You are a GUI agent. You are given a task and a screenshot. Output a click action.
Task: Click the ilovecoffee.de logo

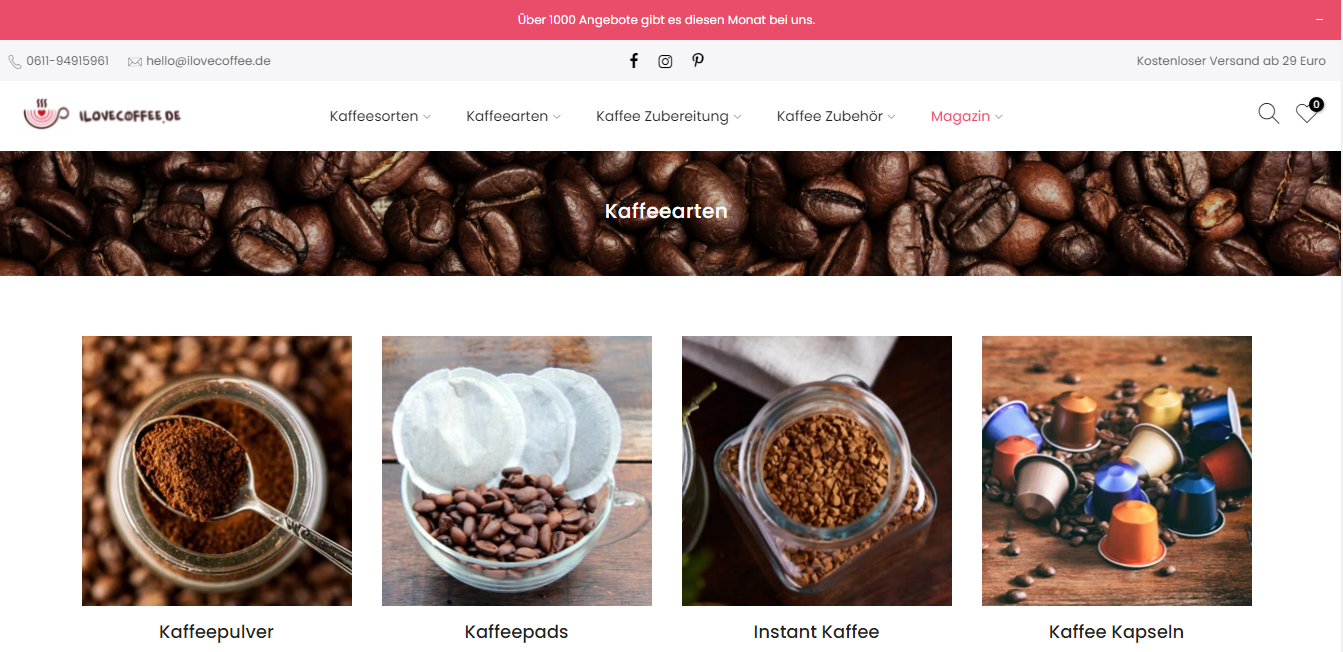coord(102,115)
